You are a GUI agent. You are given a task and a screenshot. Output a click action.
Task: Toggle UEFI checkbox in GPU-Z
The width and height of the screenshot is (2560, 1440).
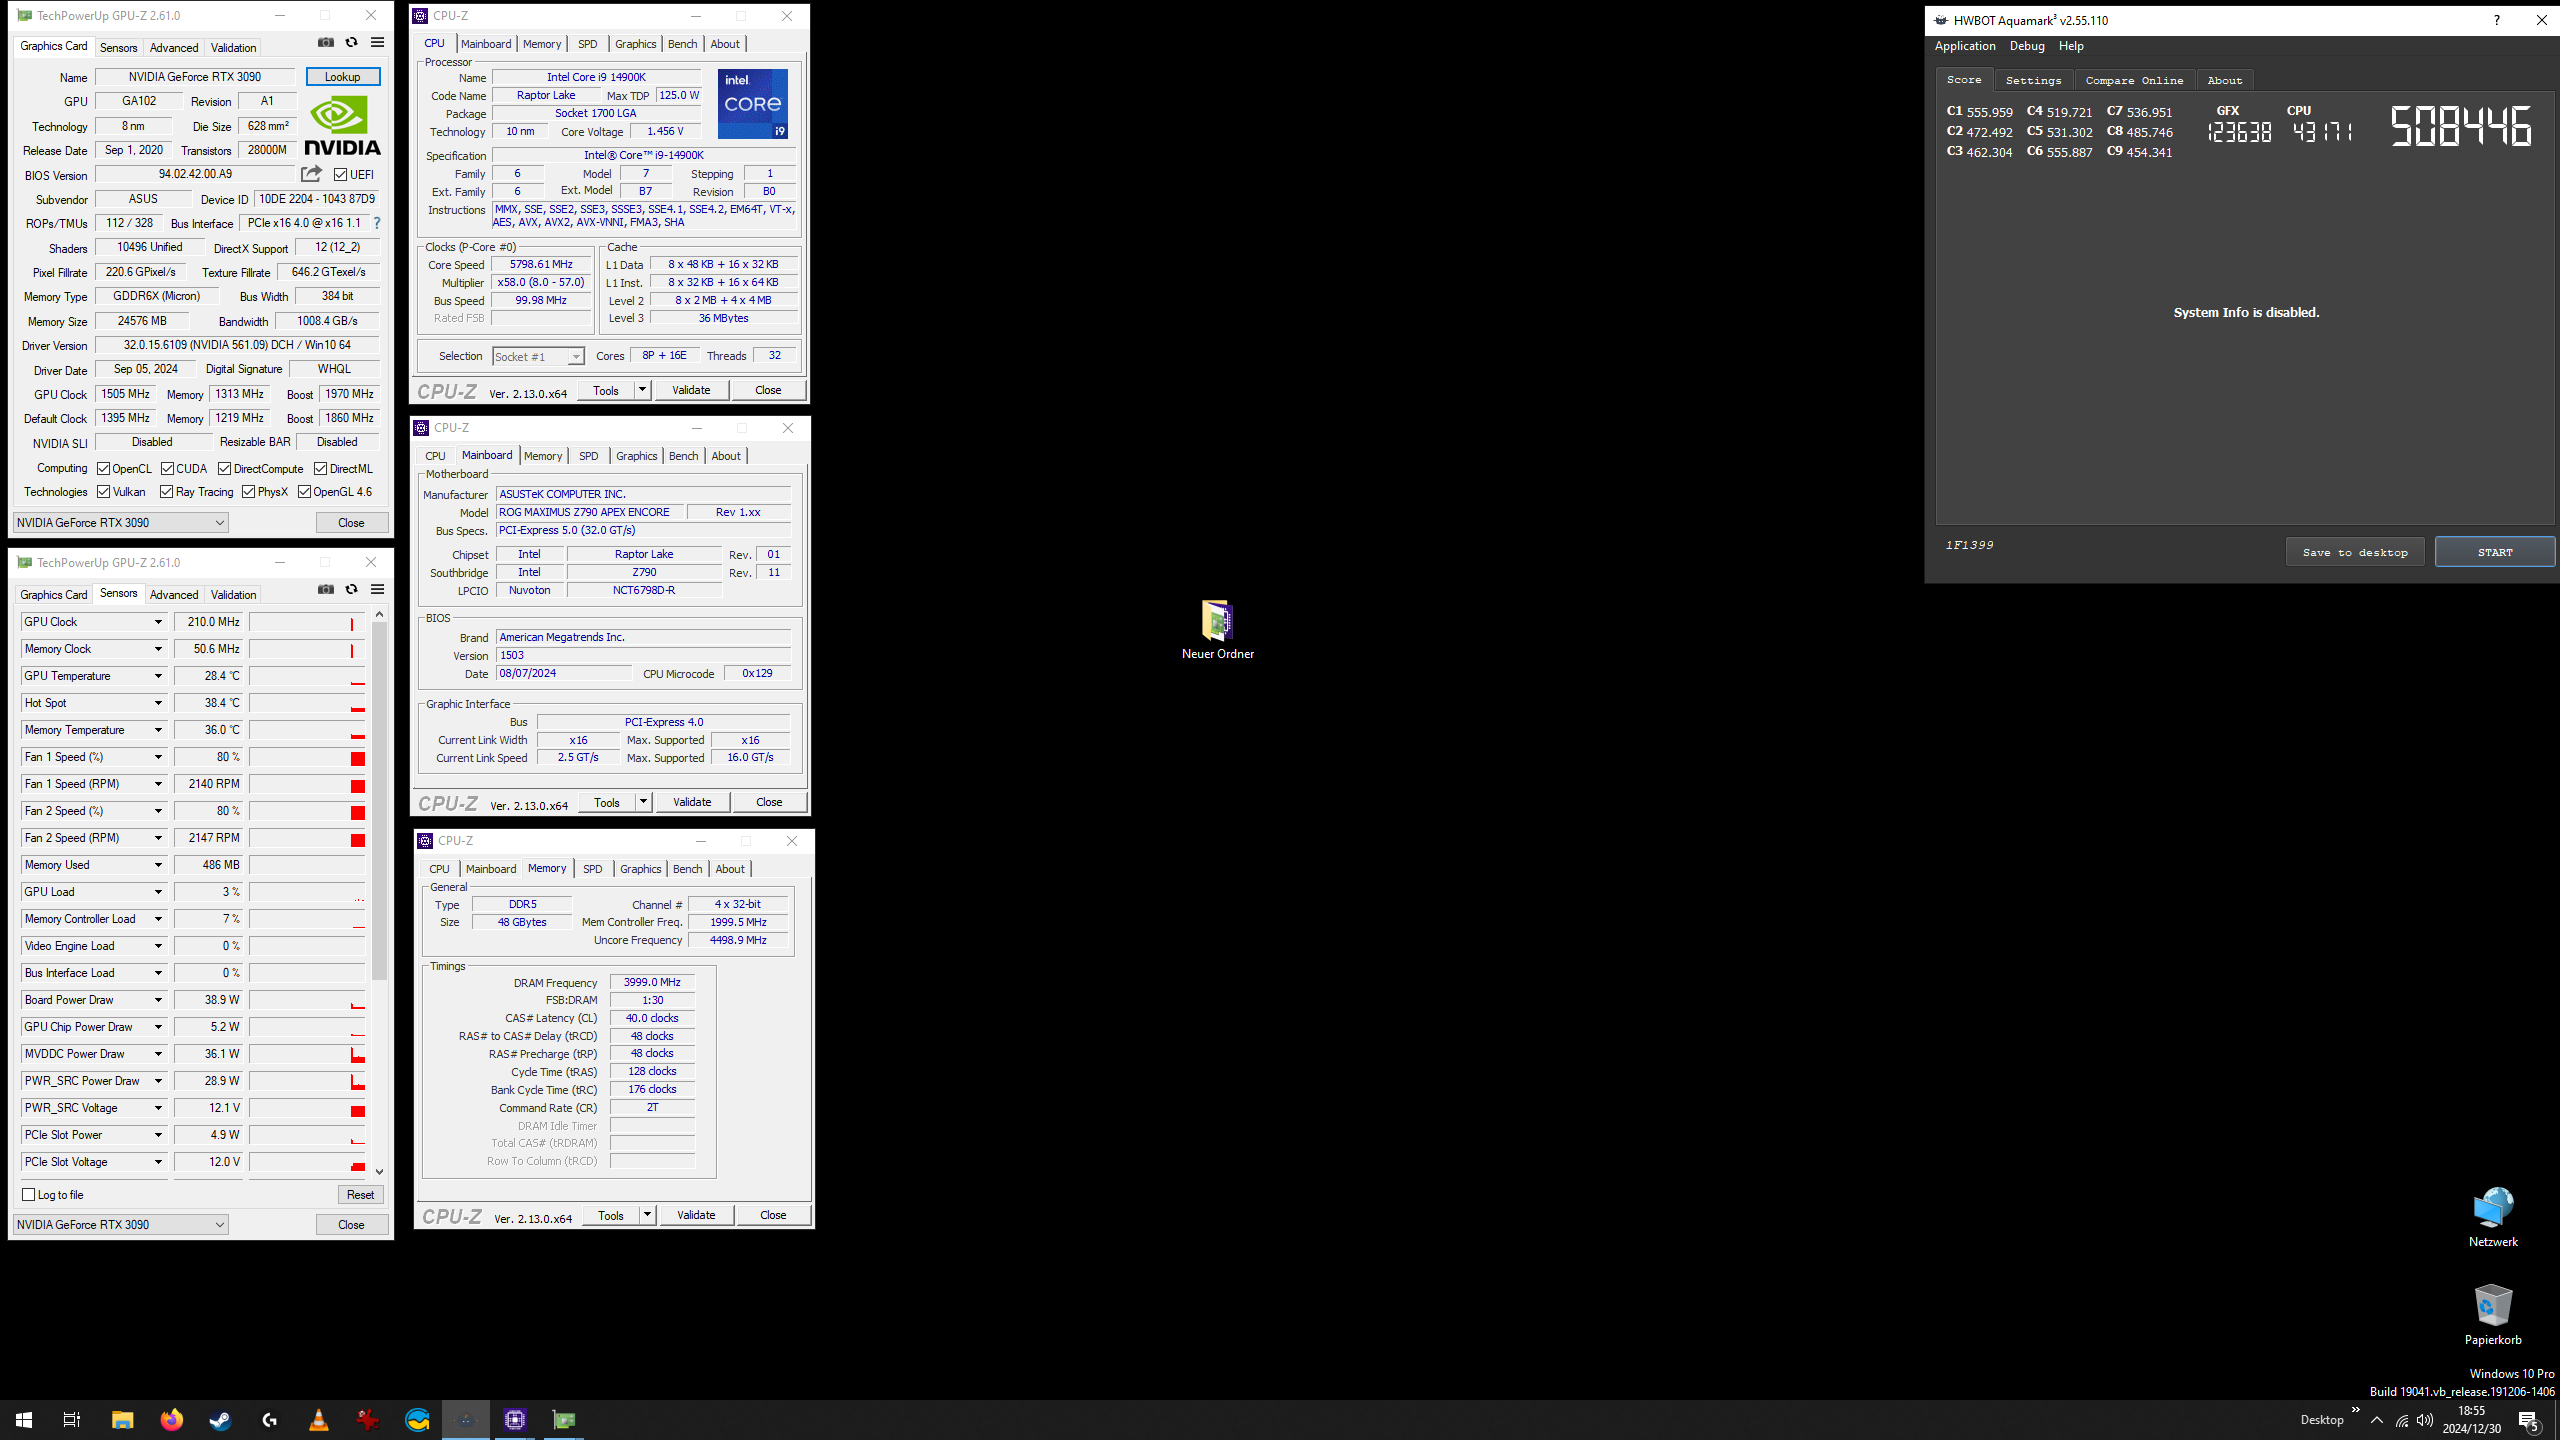pyautogui.click(x=340, y=175)
